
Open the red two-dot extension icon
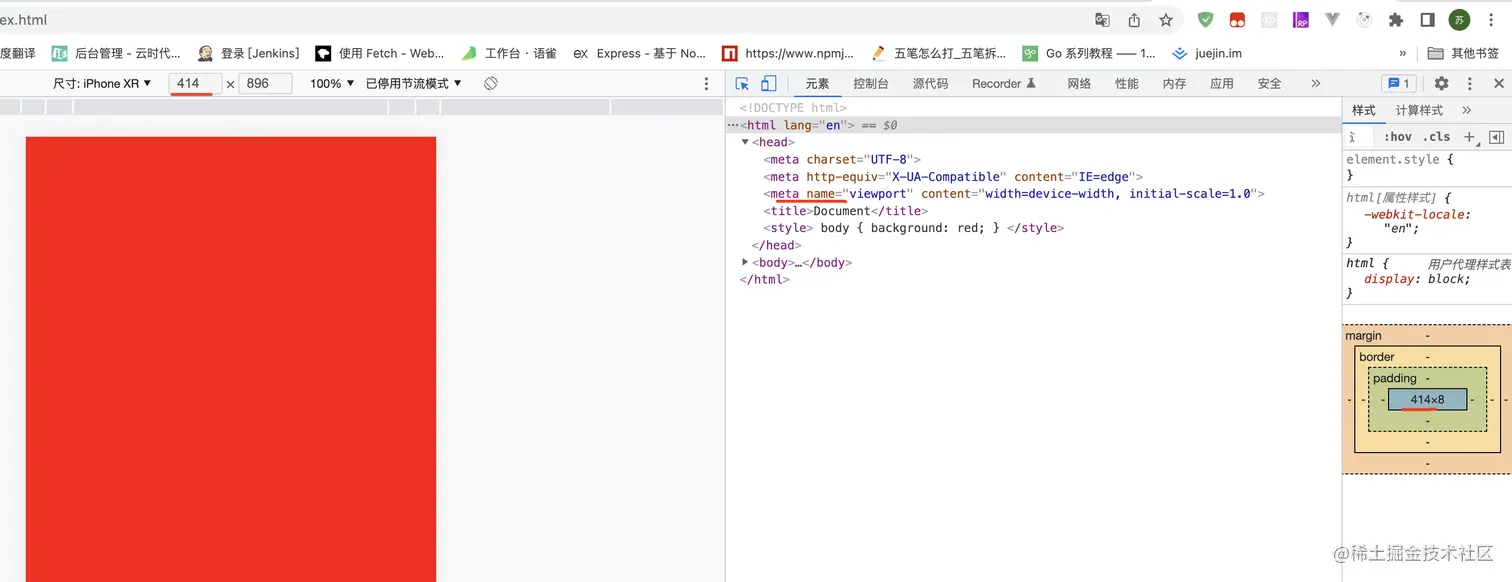[x=1237, y=20]
